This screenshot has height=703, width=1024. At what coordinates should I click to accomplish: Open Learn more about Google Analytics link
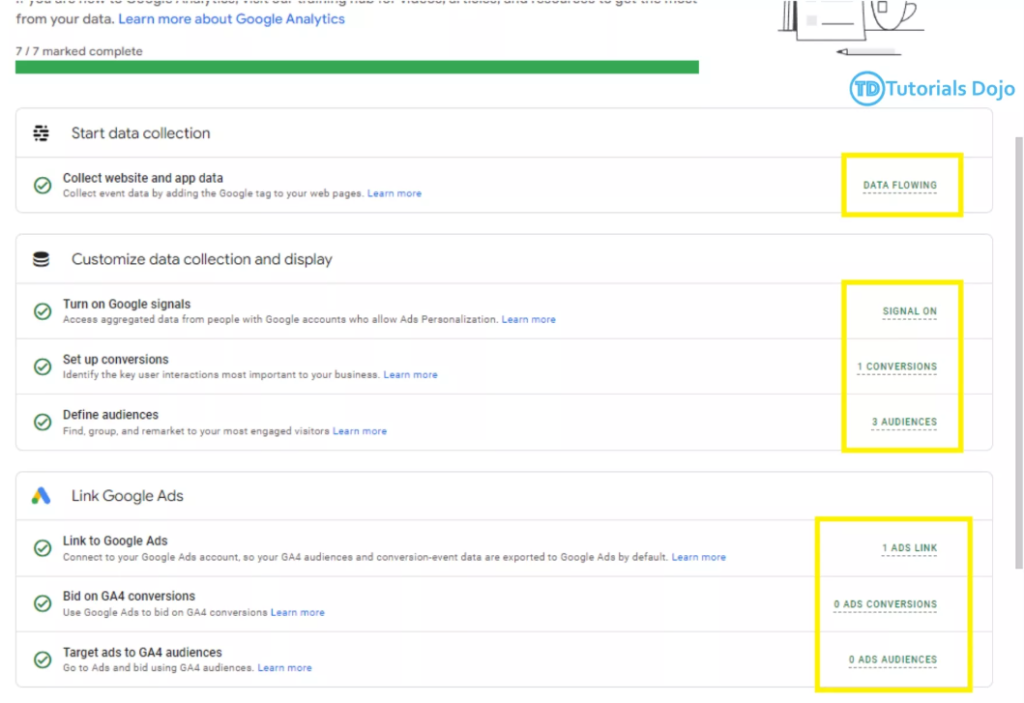231,19
